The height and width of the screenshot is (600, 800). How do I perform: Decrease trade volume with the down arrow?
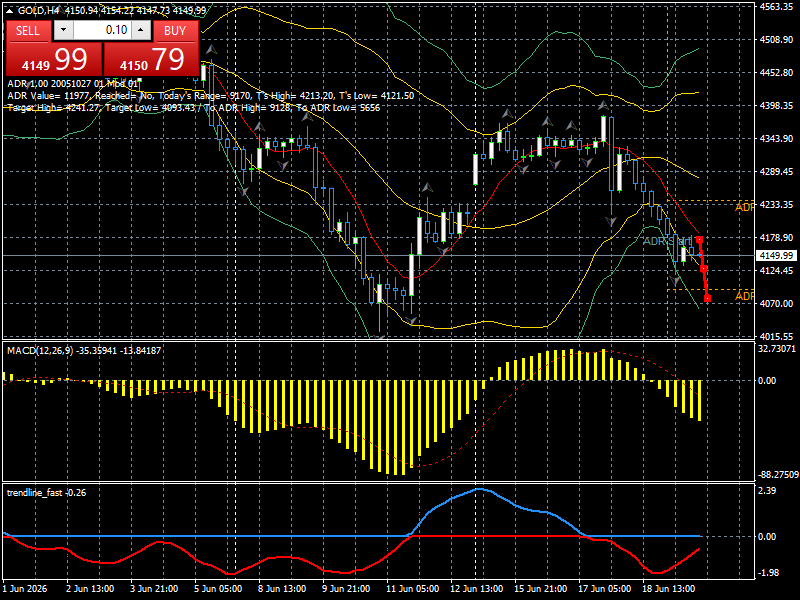tap(63, 30)
